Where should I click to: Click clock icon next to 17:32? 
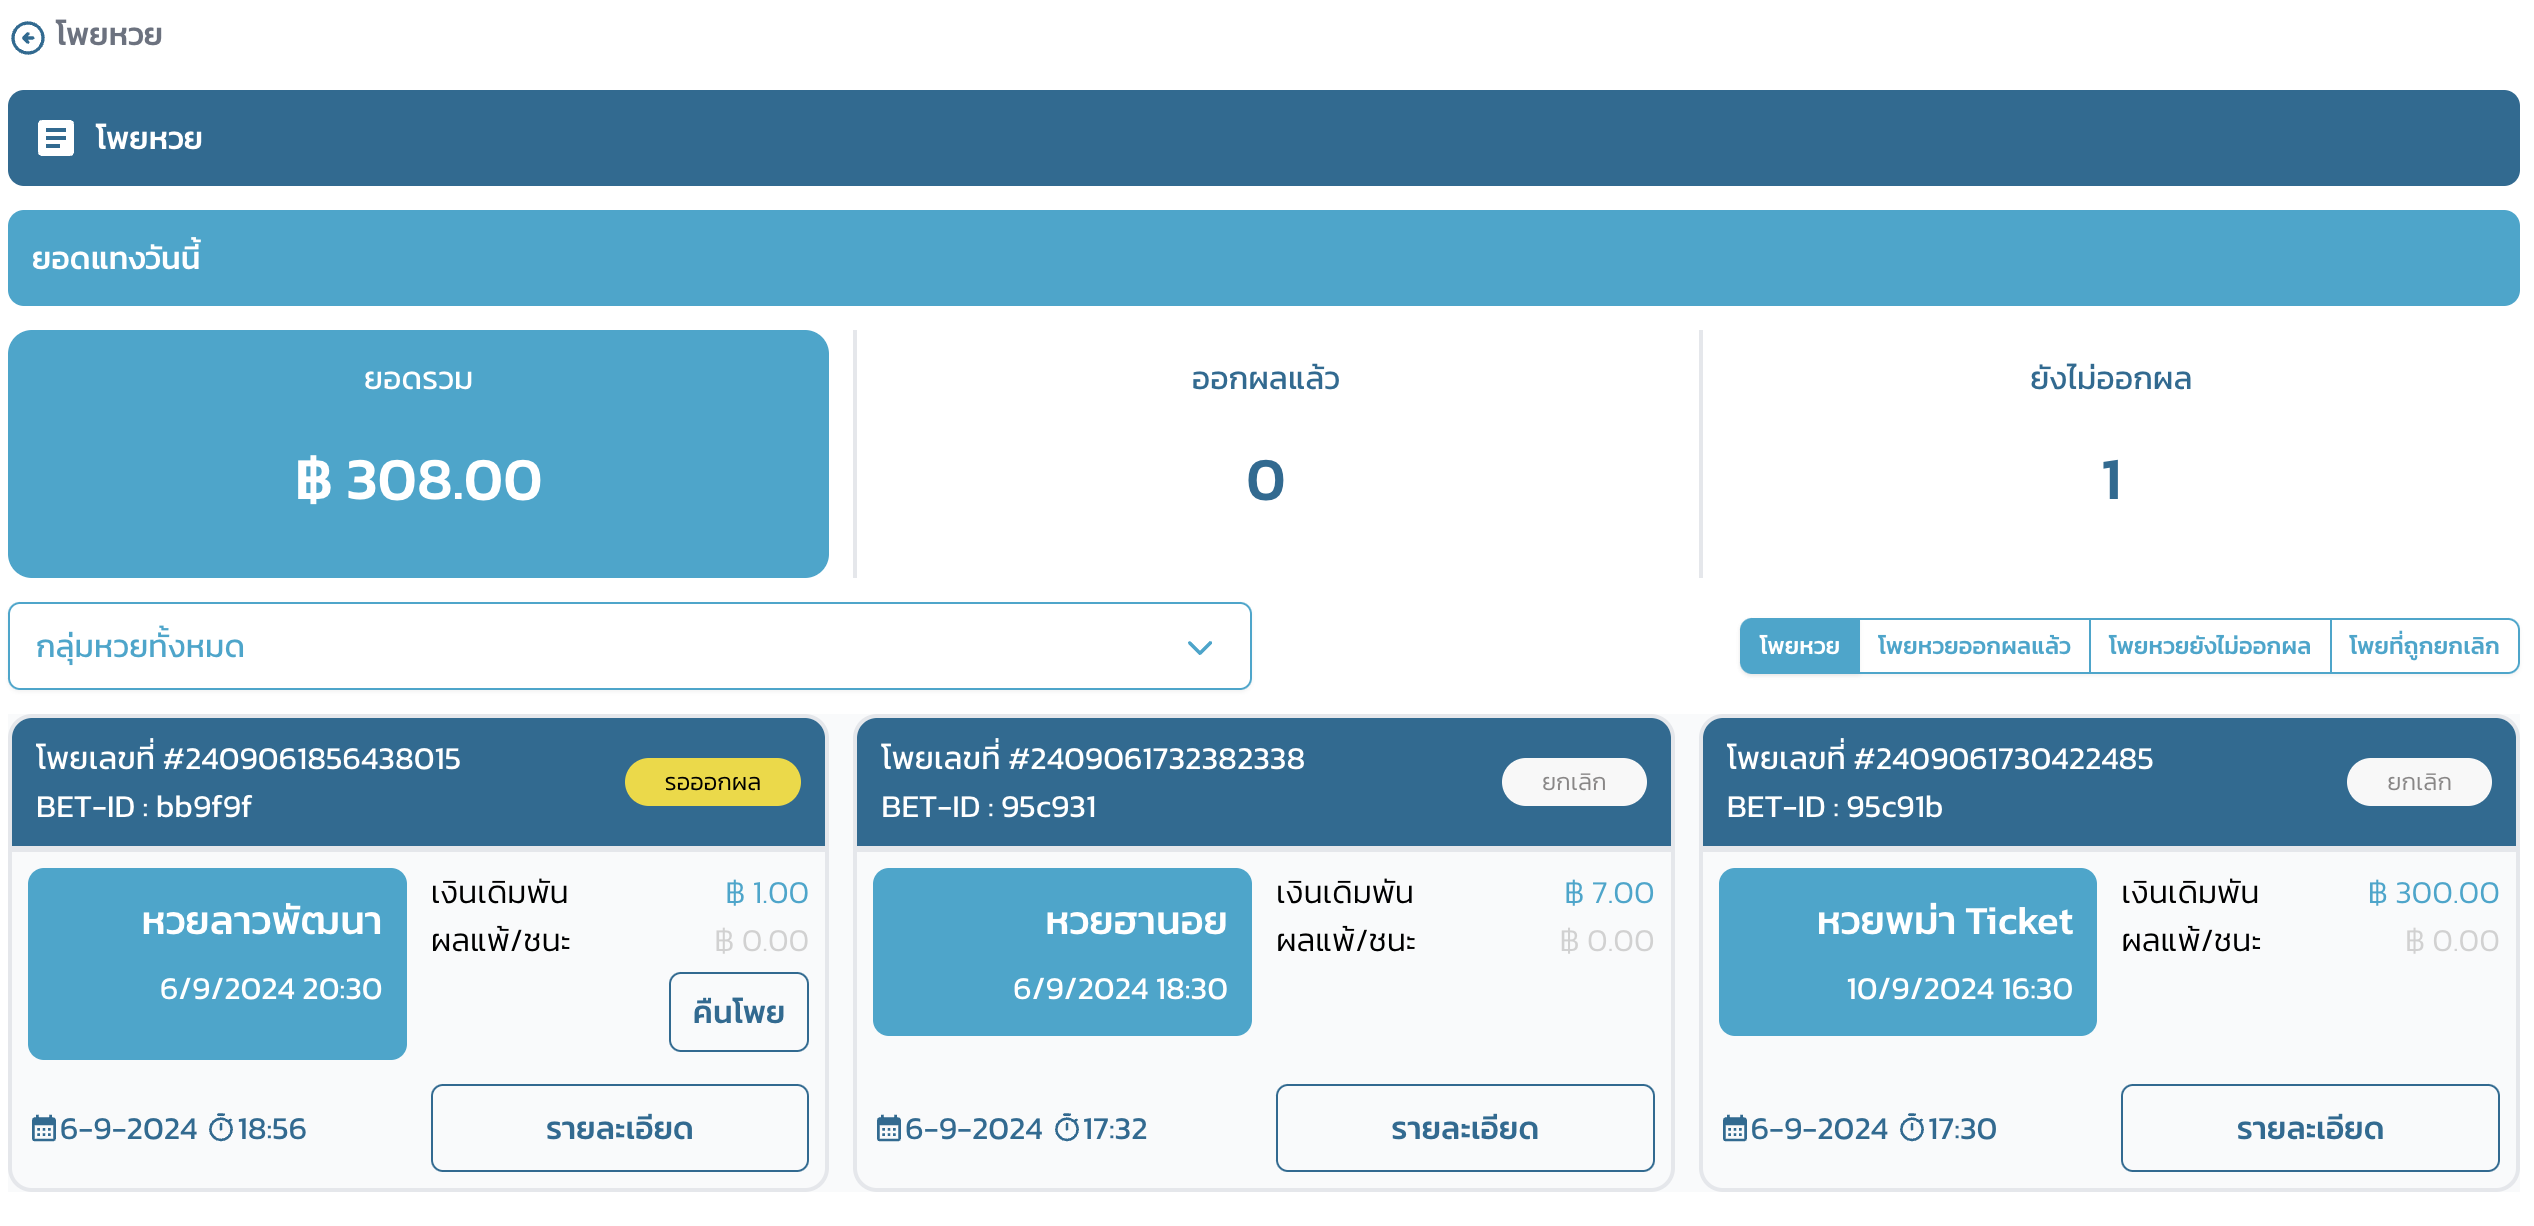(1067, 1129)
